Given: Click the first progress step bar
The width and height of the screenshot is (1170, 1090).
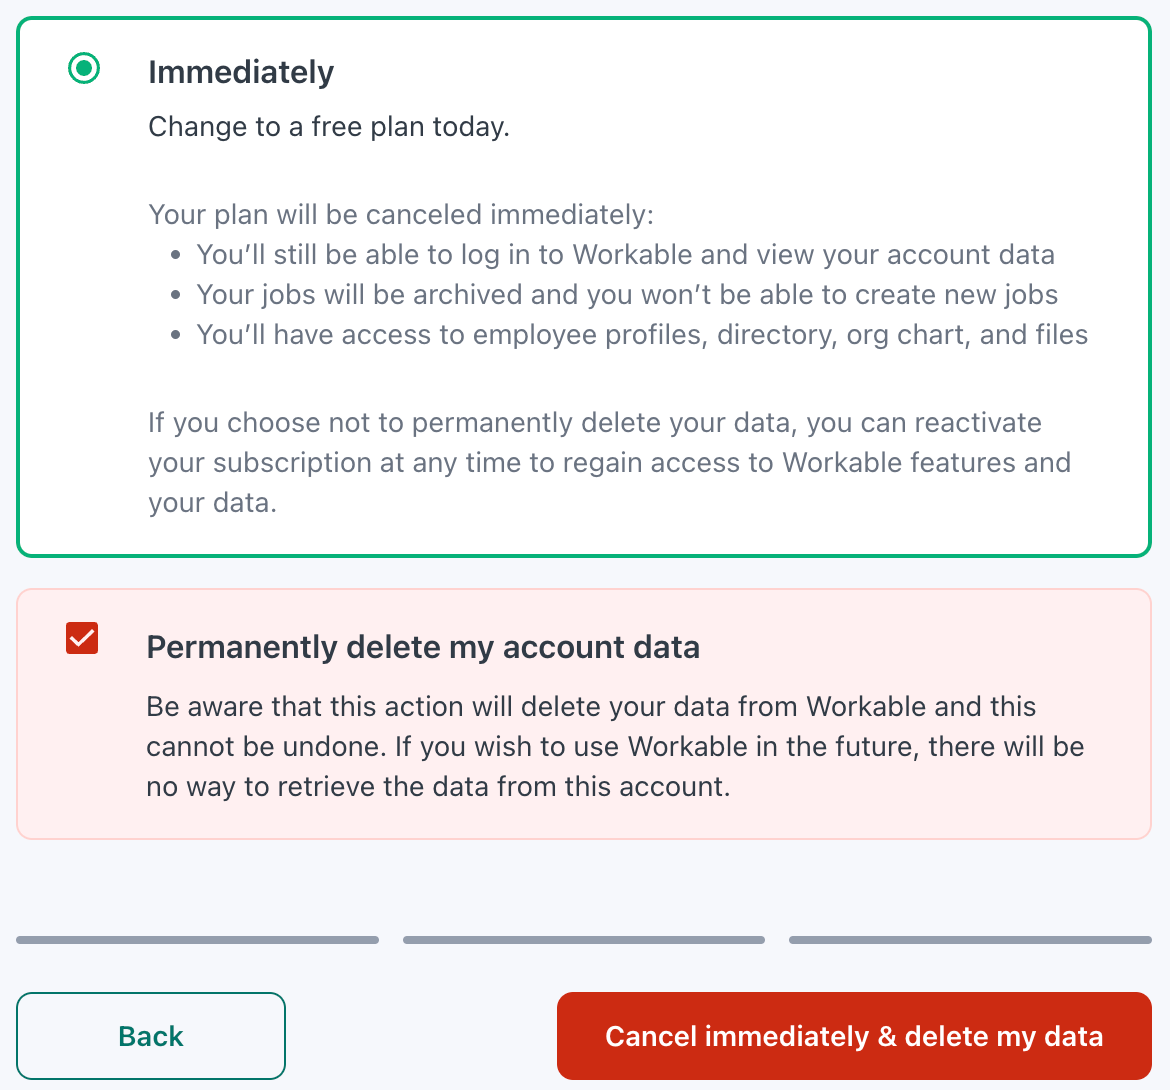Looking at the screenshot, I should point(197,940).
